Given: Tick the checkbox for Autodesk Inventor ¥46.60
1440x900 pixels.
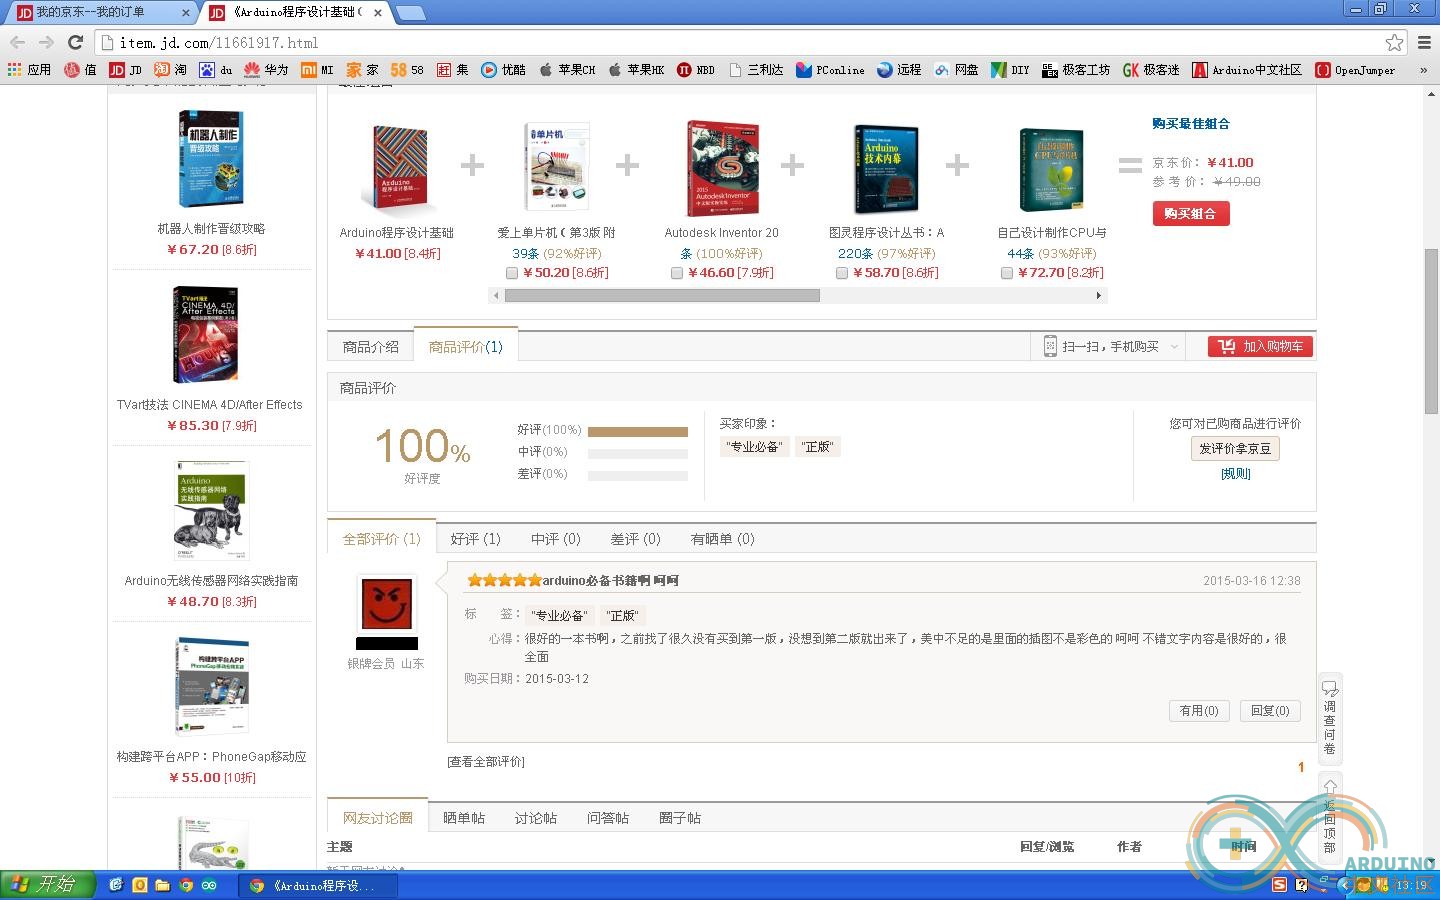Looking at the screenshot, I should pos(677,273).
